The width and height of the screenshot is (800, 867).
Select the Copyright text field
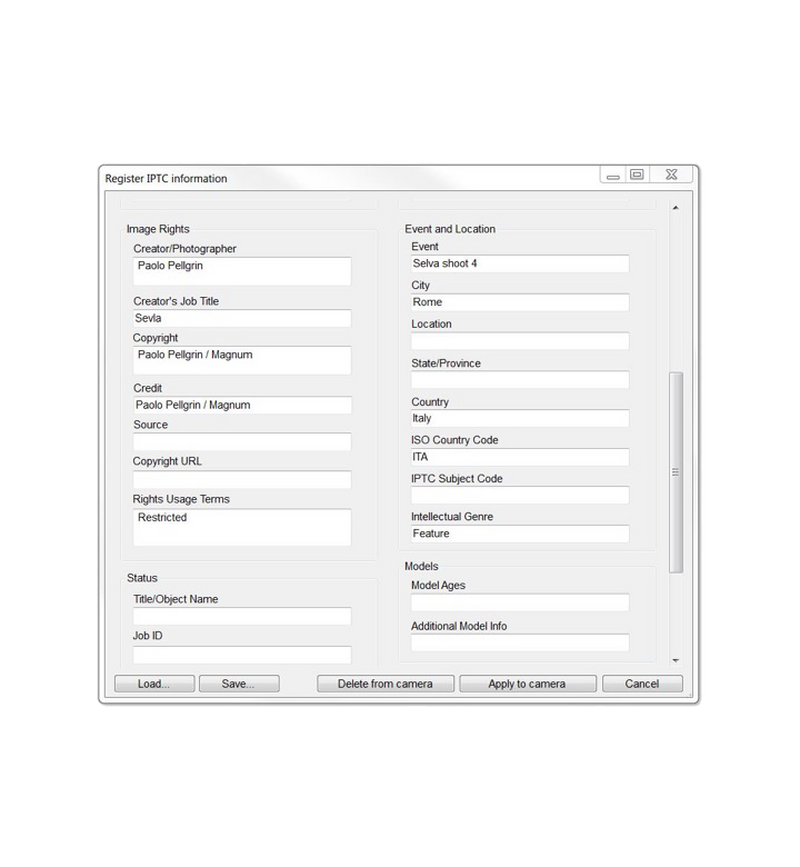tap(242, 360)
